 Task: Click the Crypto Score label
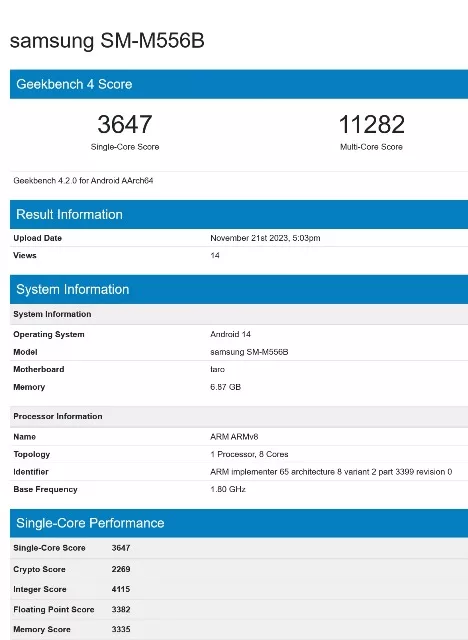point(39,569)
